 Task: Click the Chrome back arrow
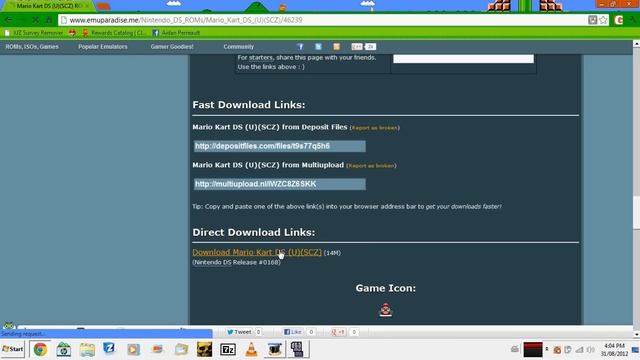pos(9,20)
